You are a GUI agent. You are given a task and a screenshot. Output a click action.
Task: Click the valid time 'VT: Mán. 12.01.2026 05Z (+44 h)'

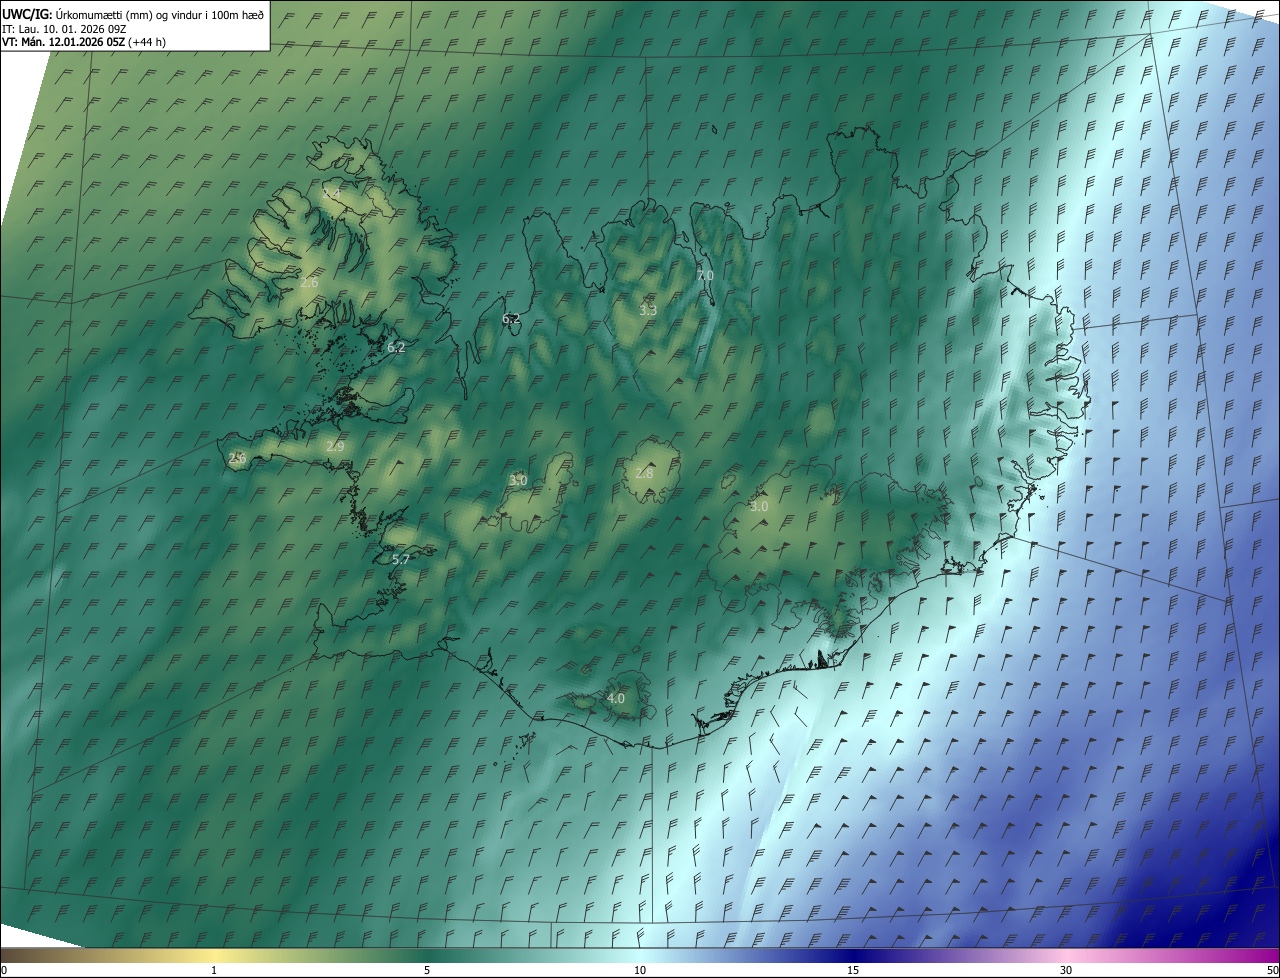pyautogui.click(x=85, y=42)
